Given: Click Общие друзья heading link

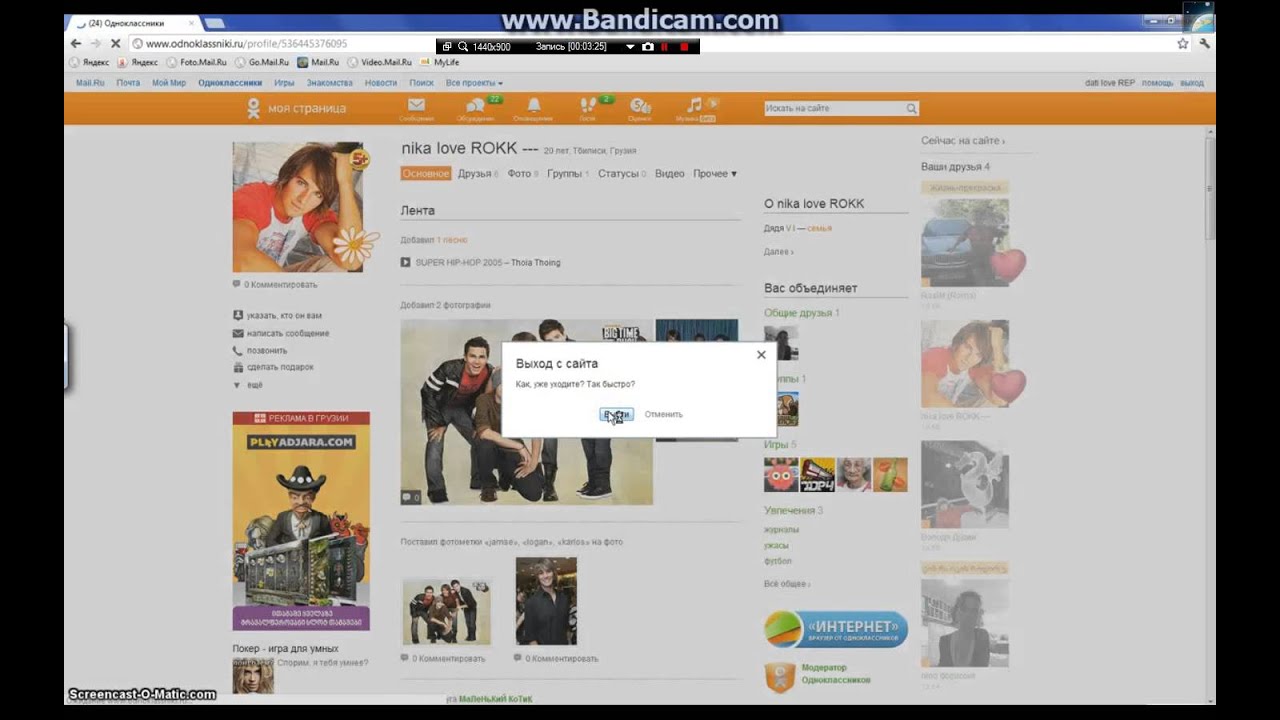Looking at the screenshot, I should 798,313.
